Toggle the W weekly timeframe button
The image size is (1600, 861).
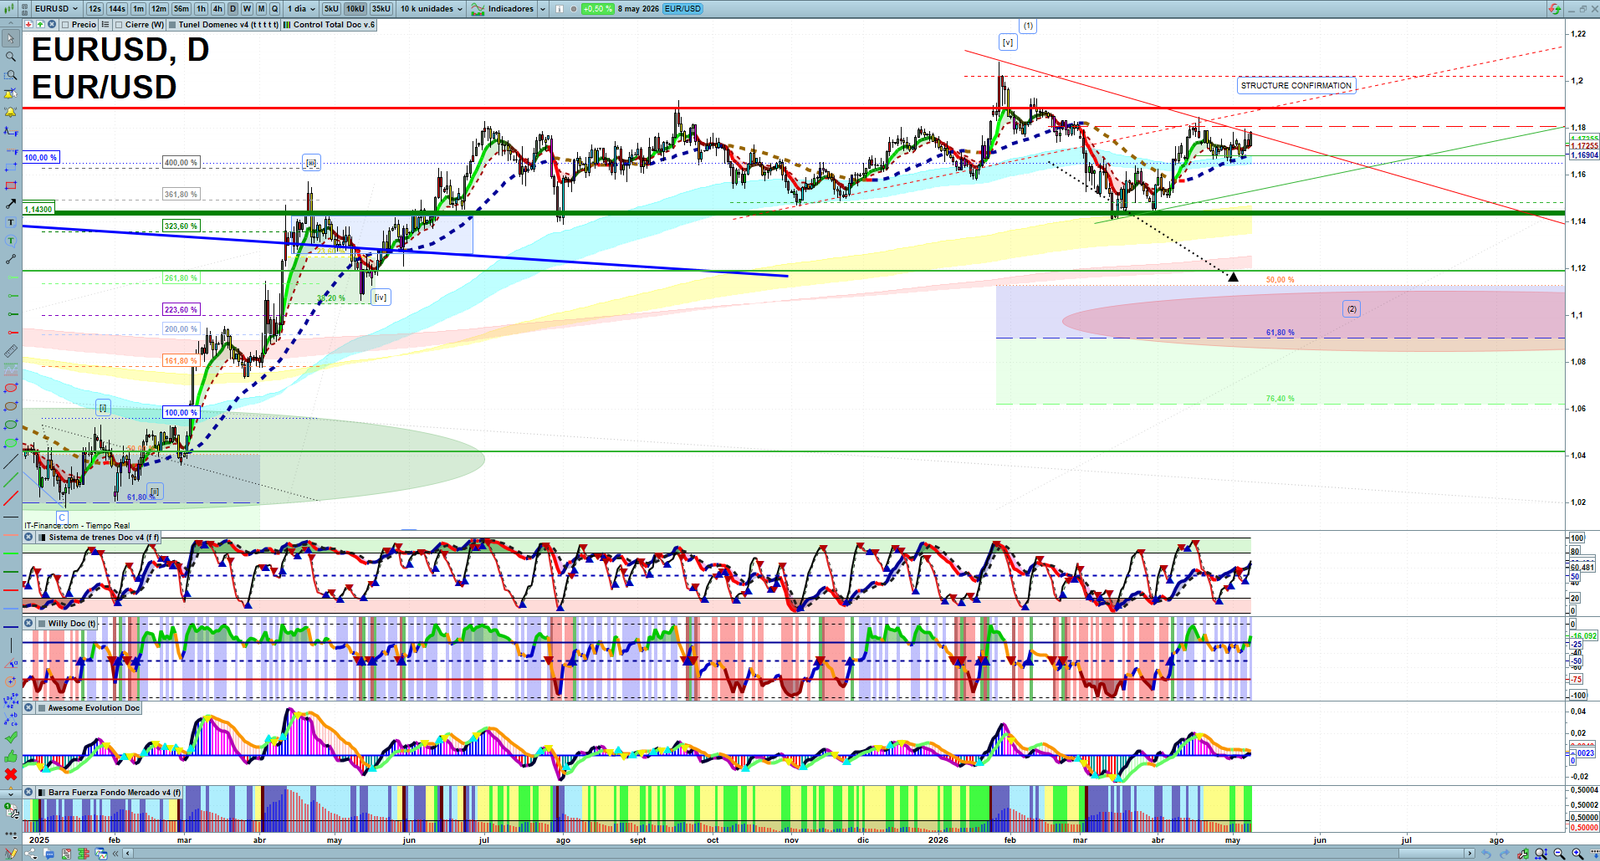click(247, 9)
